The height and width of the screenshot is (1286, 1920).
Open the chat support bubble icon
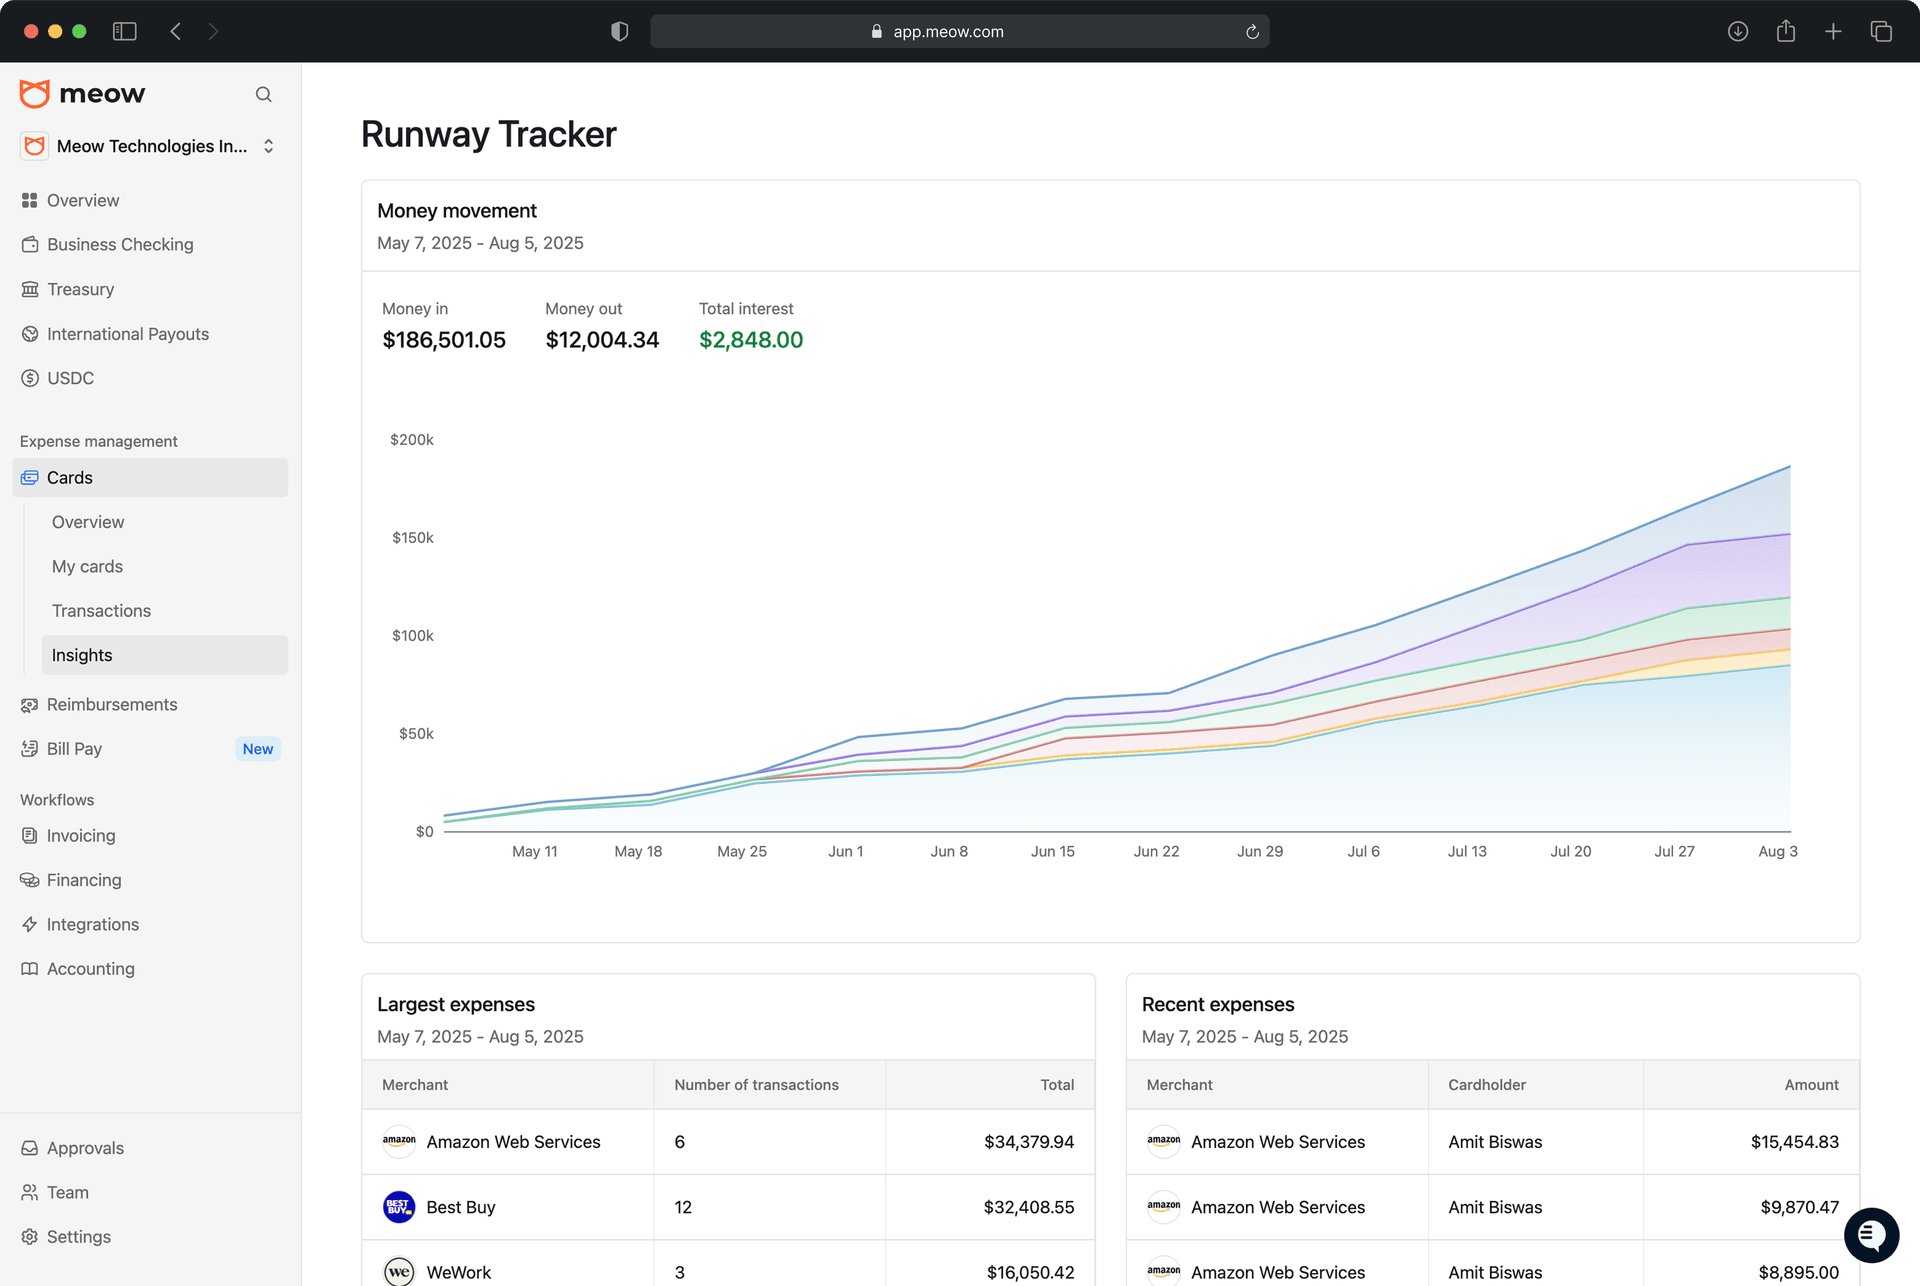tap(1870, 1235)
